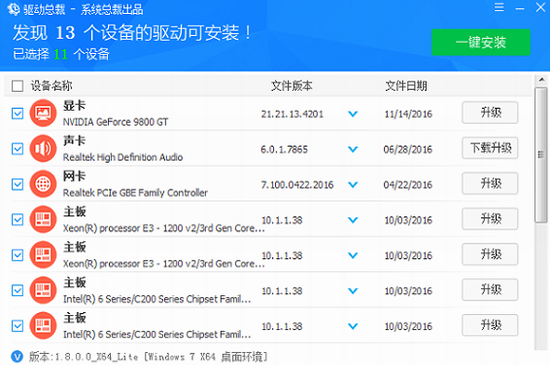550x365 pixels.
Task: Click 升级 on the first Xeon E3 row
Action: coord(490,219)
